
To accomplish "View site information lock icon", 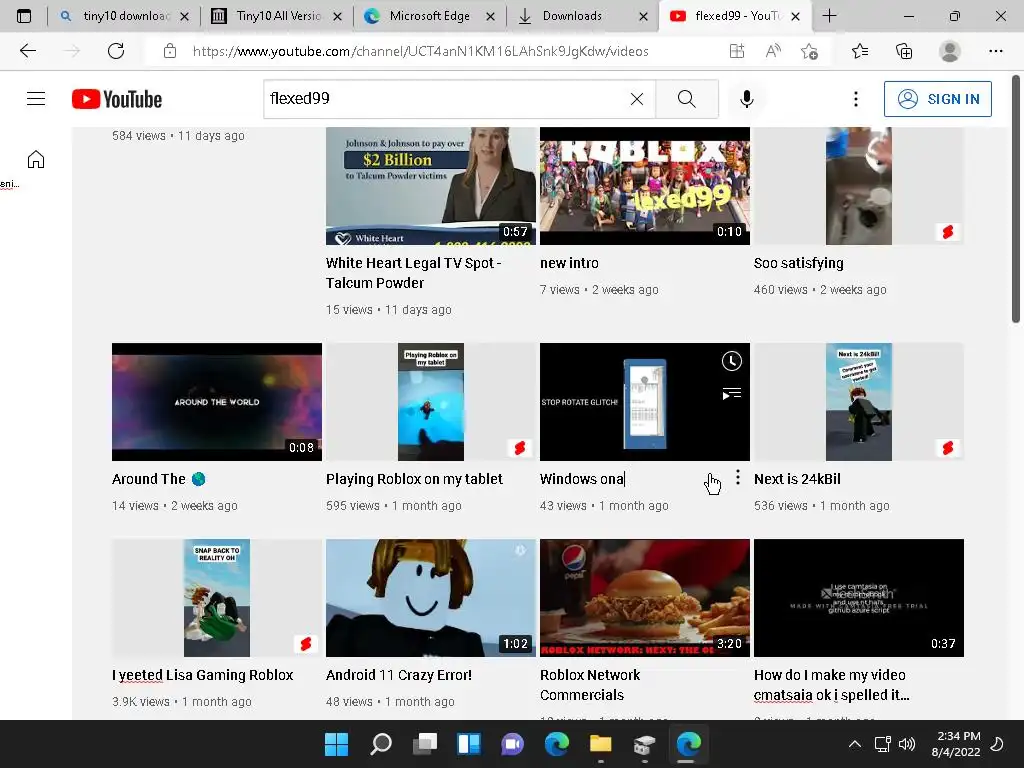I will coord(170,51).
